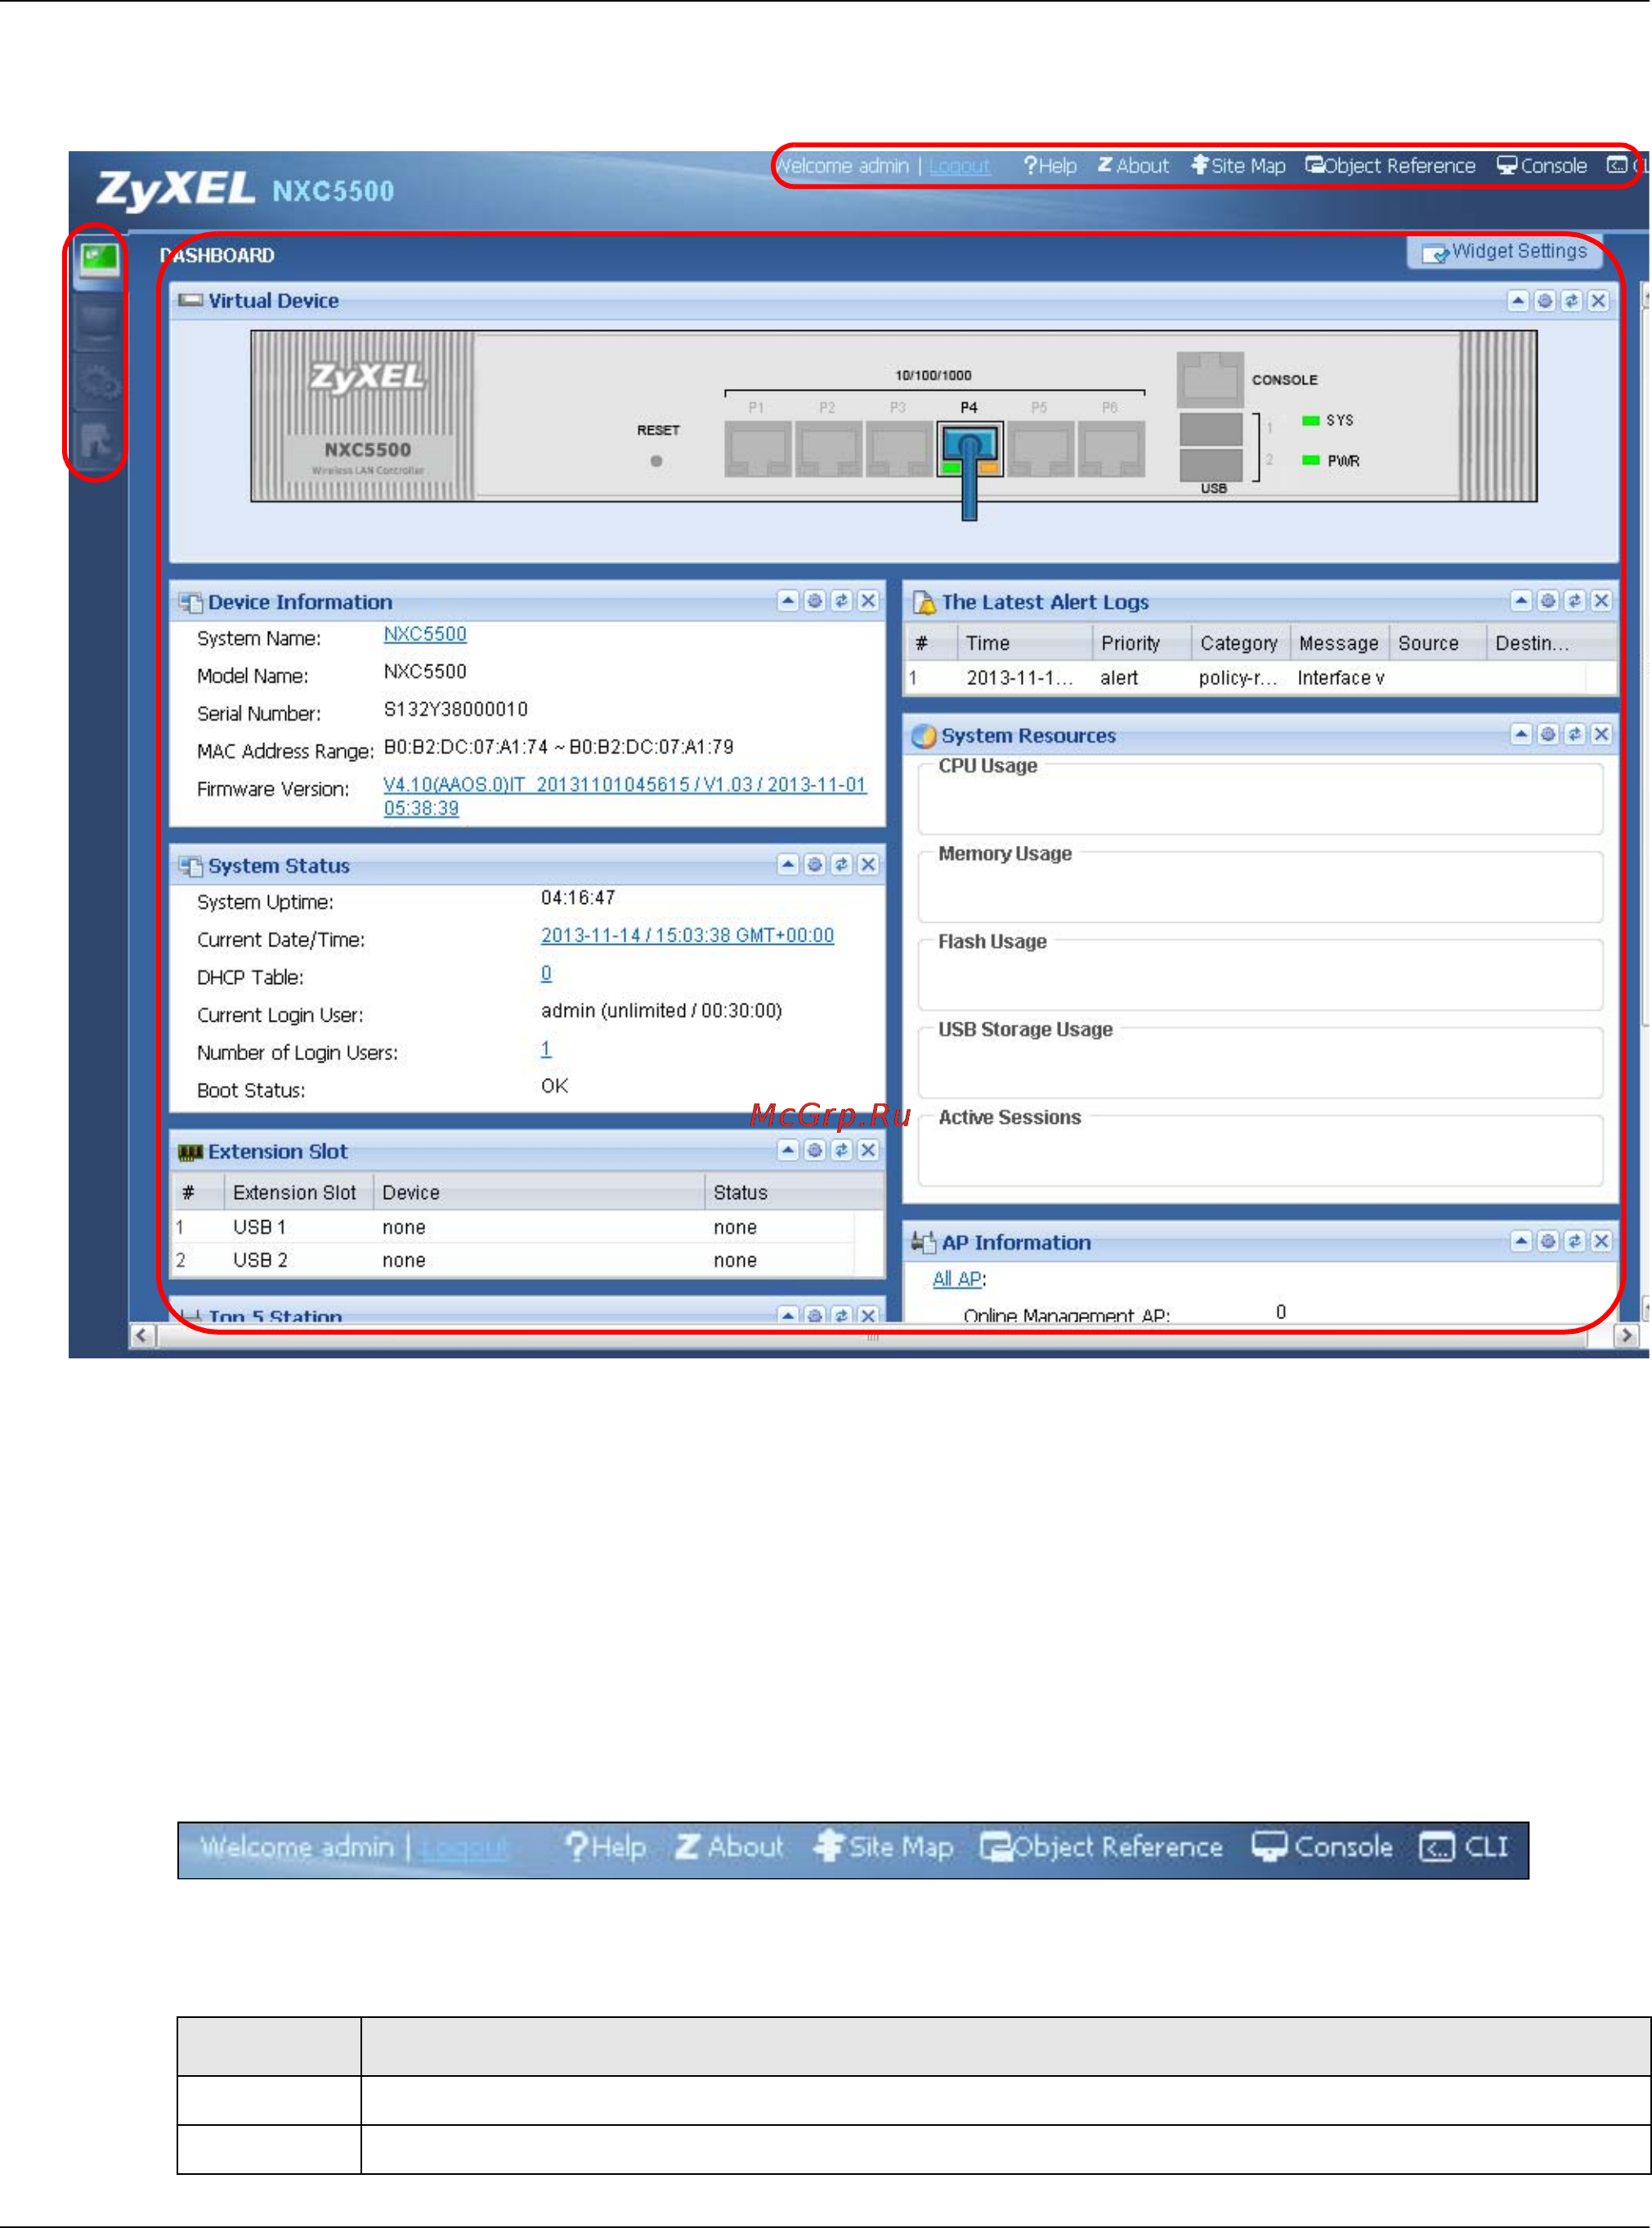This screenshot has height=2228, width=1652.
Task: Collapse the AP Information widget
Action: pos(1521,1242)
